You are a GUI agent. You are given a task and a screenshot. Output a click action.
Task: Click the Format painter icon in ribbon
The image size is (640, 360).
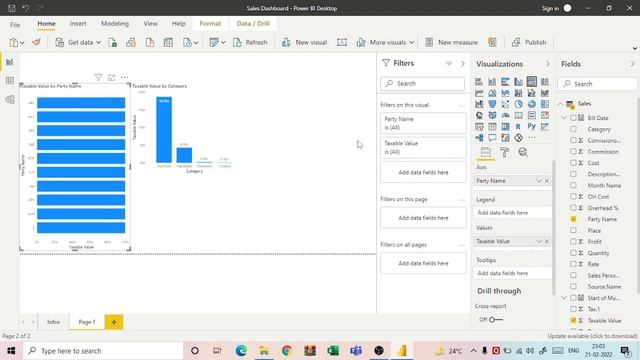(x=36, y=42)
